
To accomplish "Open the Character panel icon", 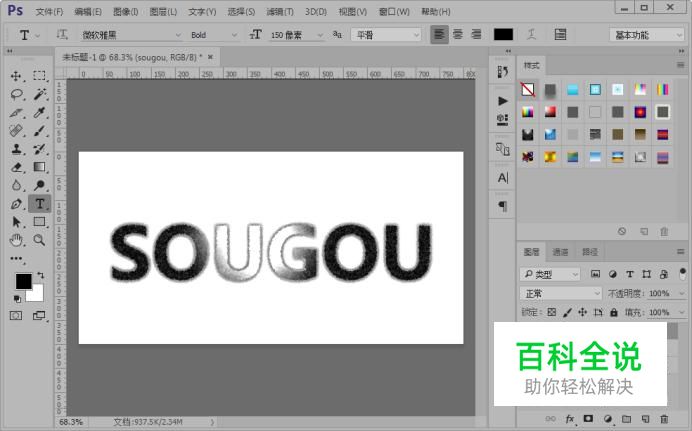I will tap(502, 178).
